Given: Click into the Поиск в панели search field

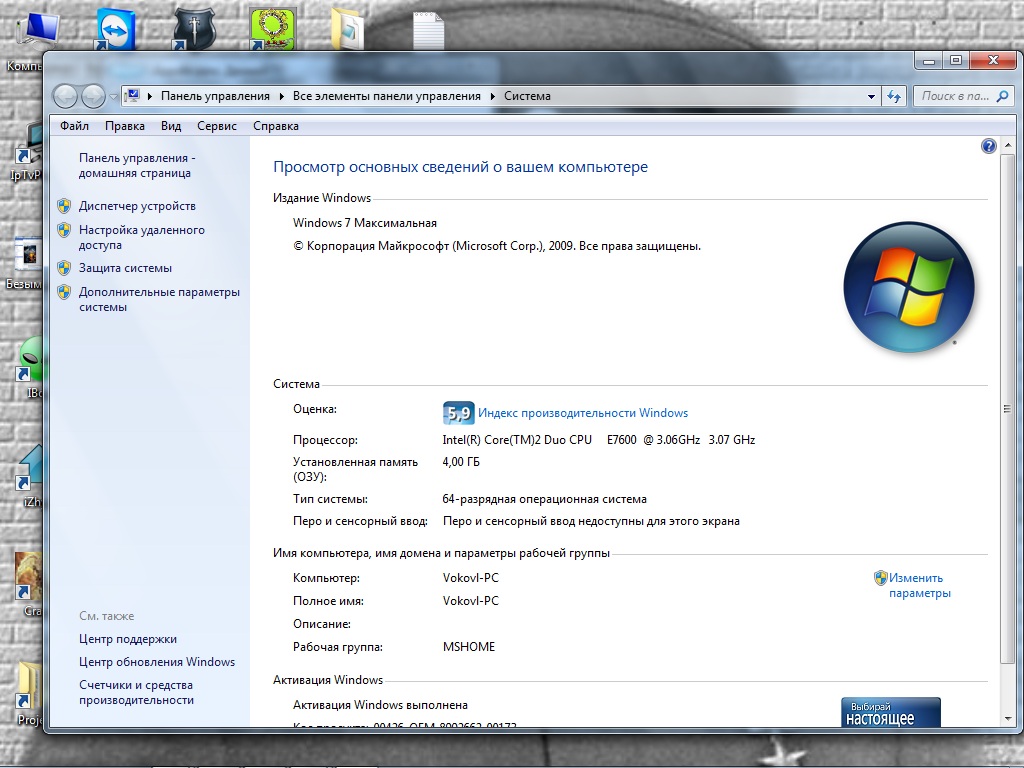Looking at the screenshot, I should (x=954, y=97).
